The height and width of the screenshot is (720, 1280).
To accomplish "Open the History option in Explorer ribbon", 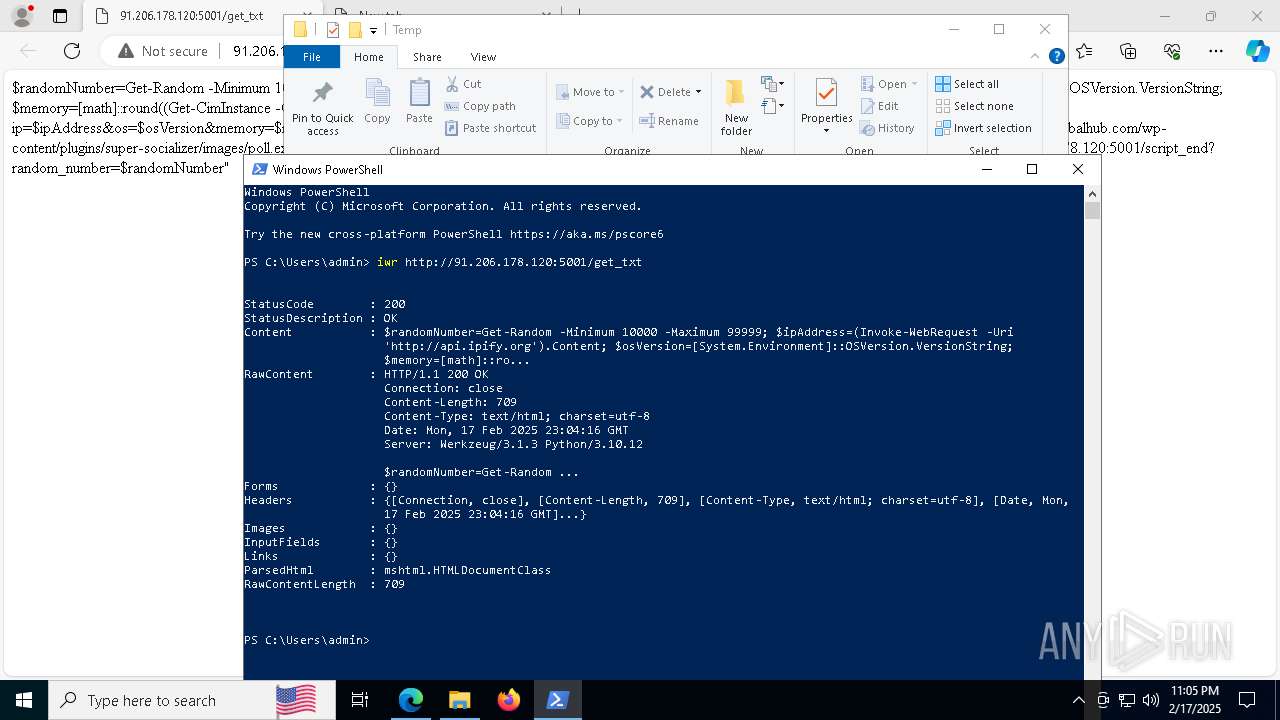I will pyautogui.click(x=887, y=128).
